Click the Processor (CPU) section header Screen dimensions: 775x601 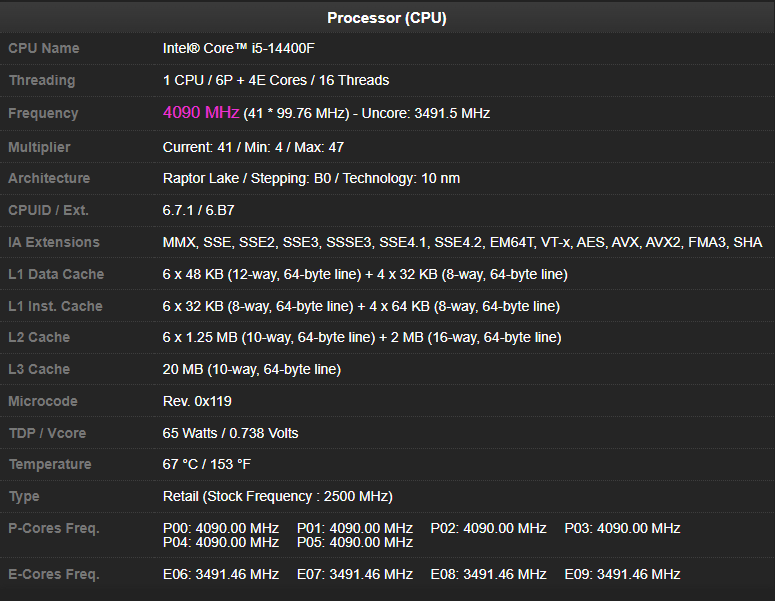pos(387,18)
